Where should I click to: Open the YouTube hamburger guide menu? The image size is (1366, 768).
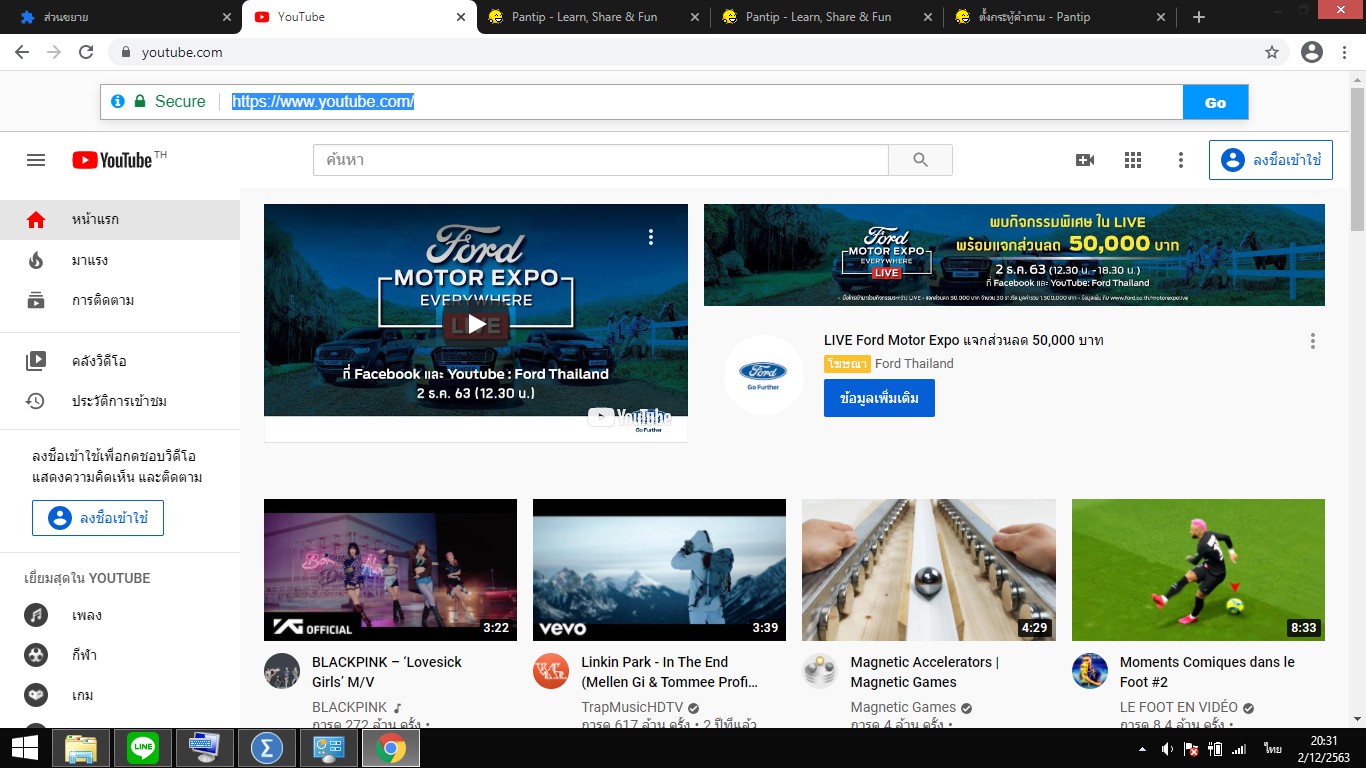36,160
